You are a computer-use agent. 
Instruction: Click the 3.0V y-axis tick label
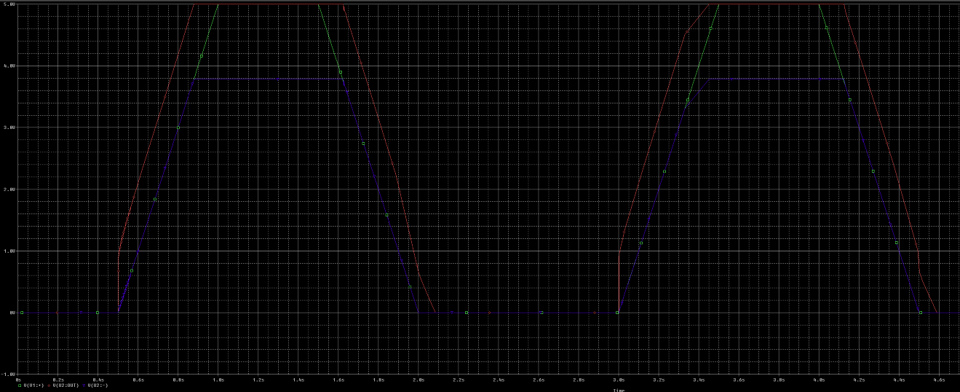(x=9, y=127)
